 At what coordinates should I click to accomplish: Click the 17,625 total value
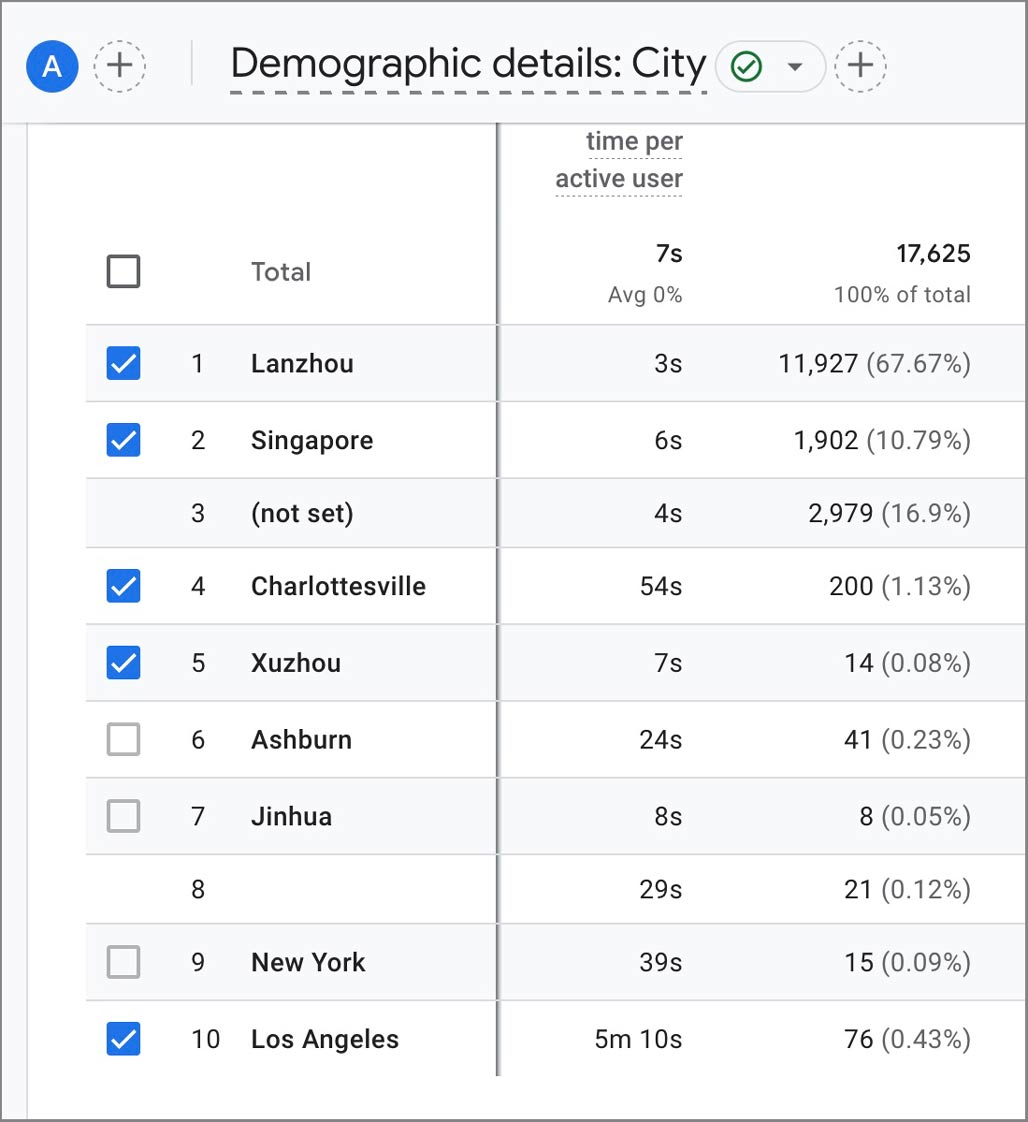point(933,254)
